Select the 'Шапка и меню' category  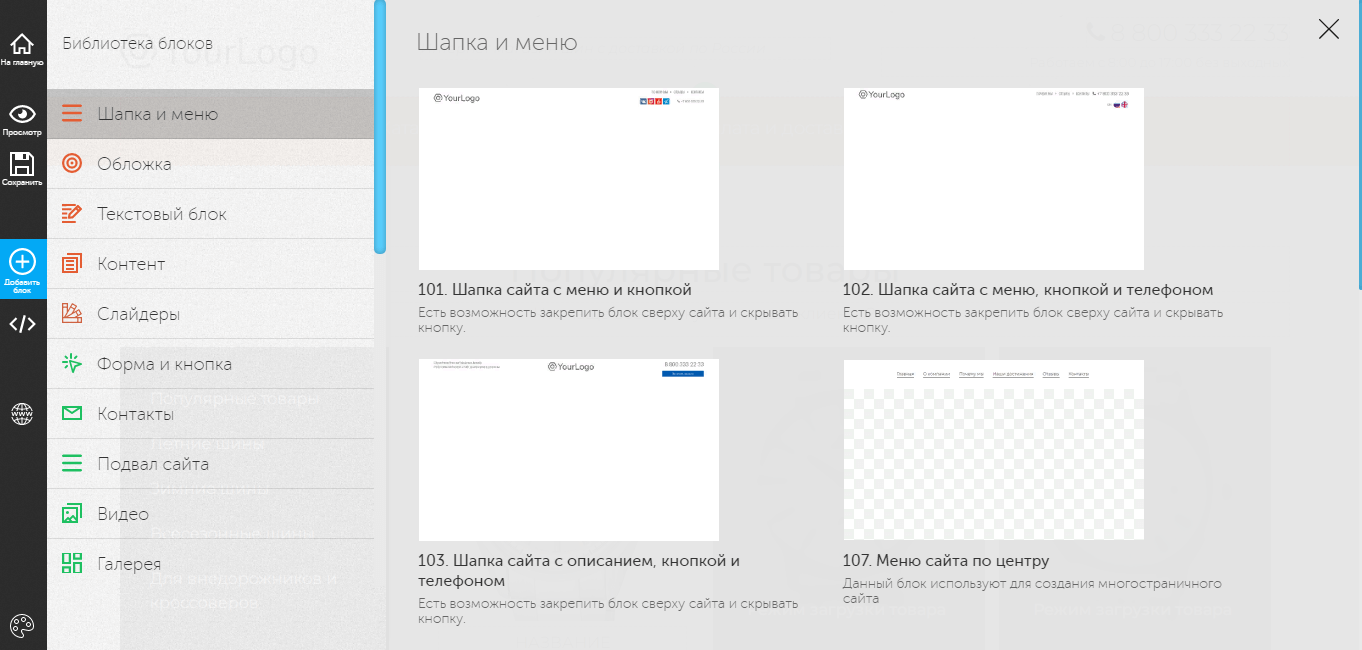pyautogui.click(x=158, y=114)
